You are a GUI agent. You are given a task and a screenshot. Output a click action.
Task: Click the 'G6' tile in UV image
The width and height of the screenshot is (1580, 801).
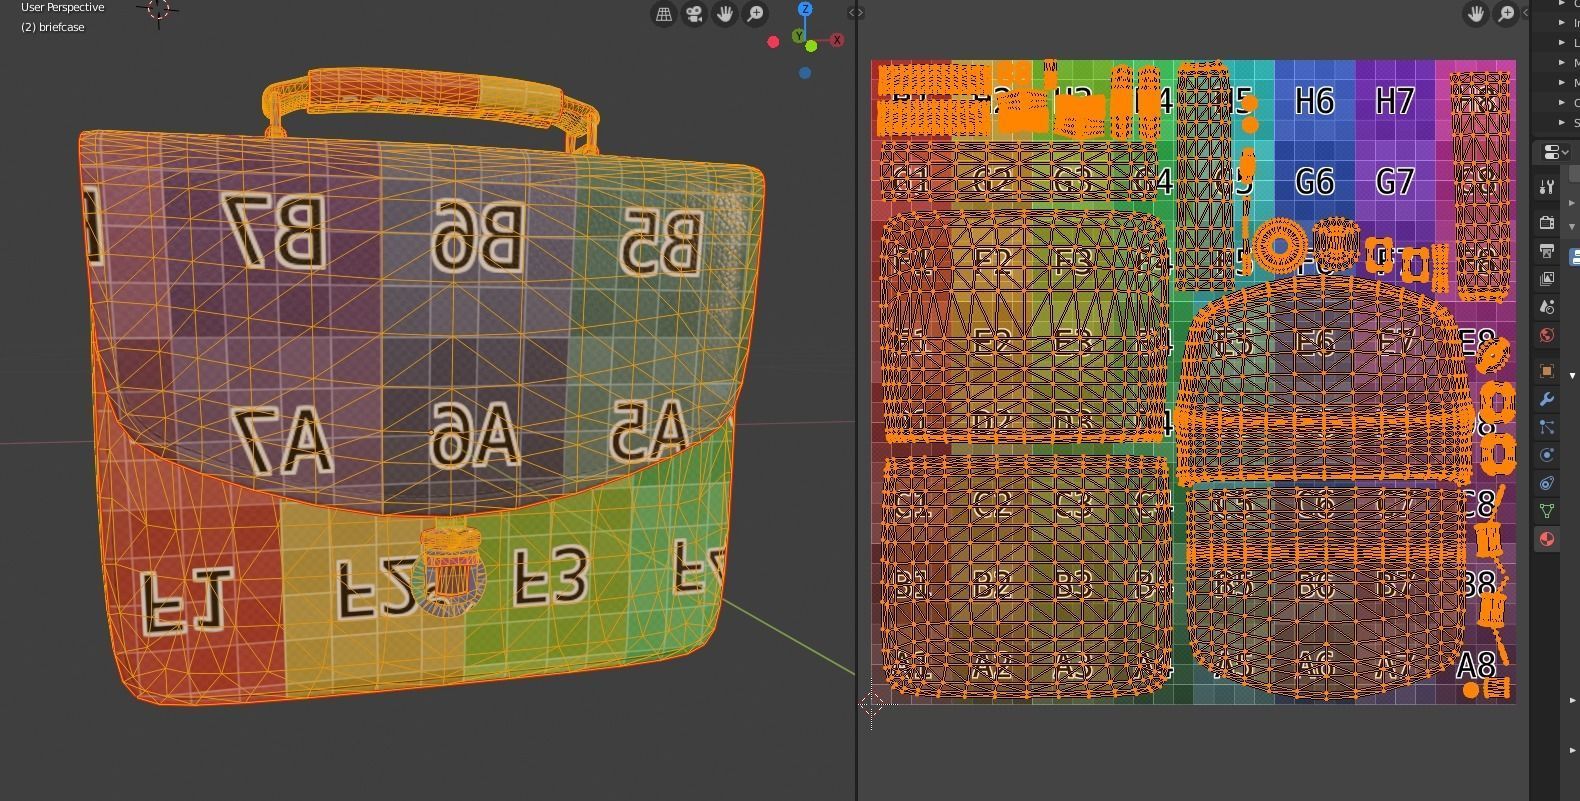(1314, 181)
